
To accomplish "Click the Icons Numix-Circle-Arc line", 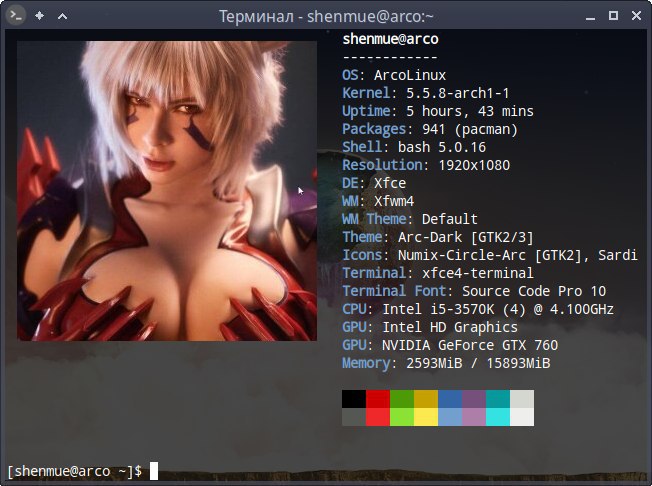I will point(489,255).
